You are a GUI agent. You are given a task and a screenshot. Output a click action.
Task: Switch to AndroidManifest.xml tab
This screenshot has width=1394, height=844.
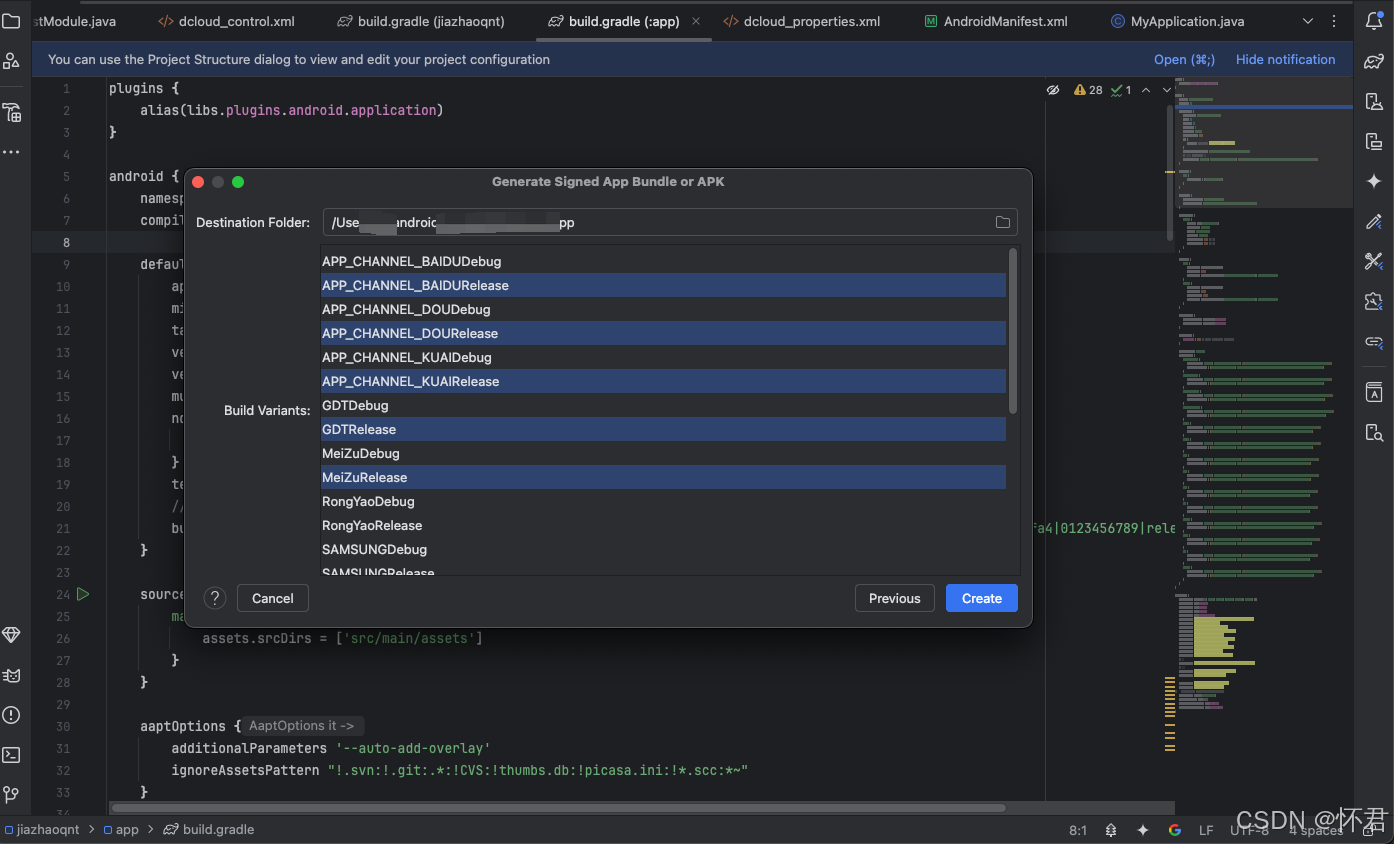pyautogui.click(x=995, y=21)
